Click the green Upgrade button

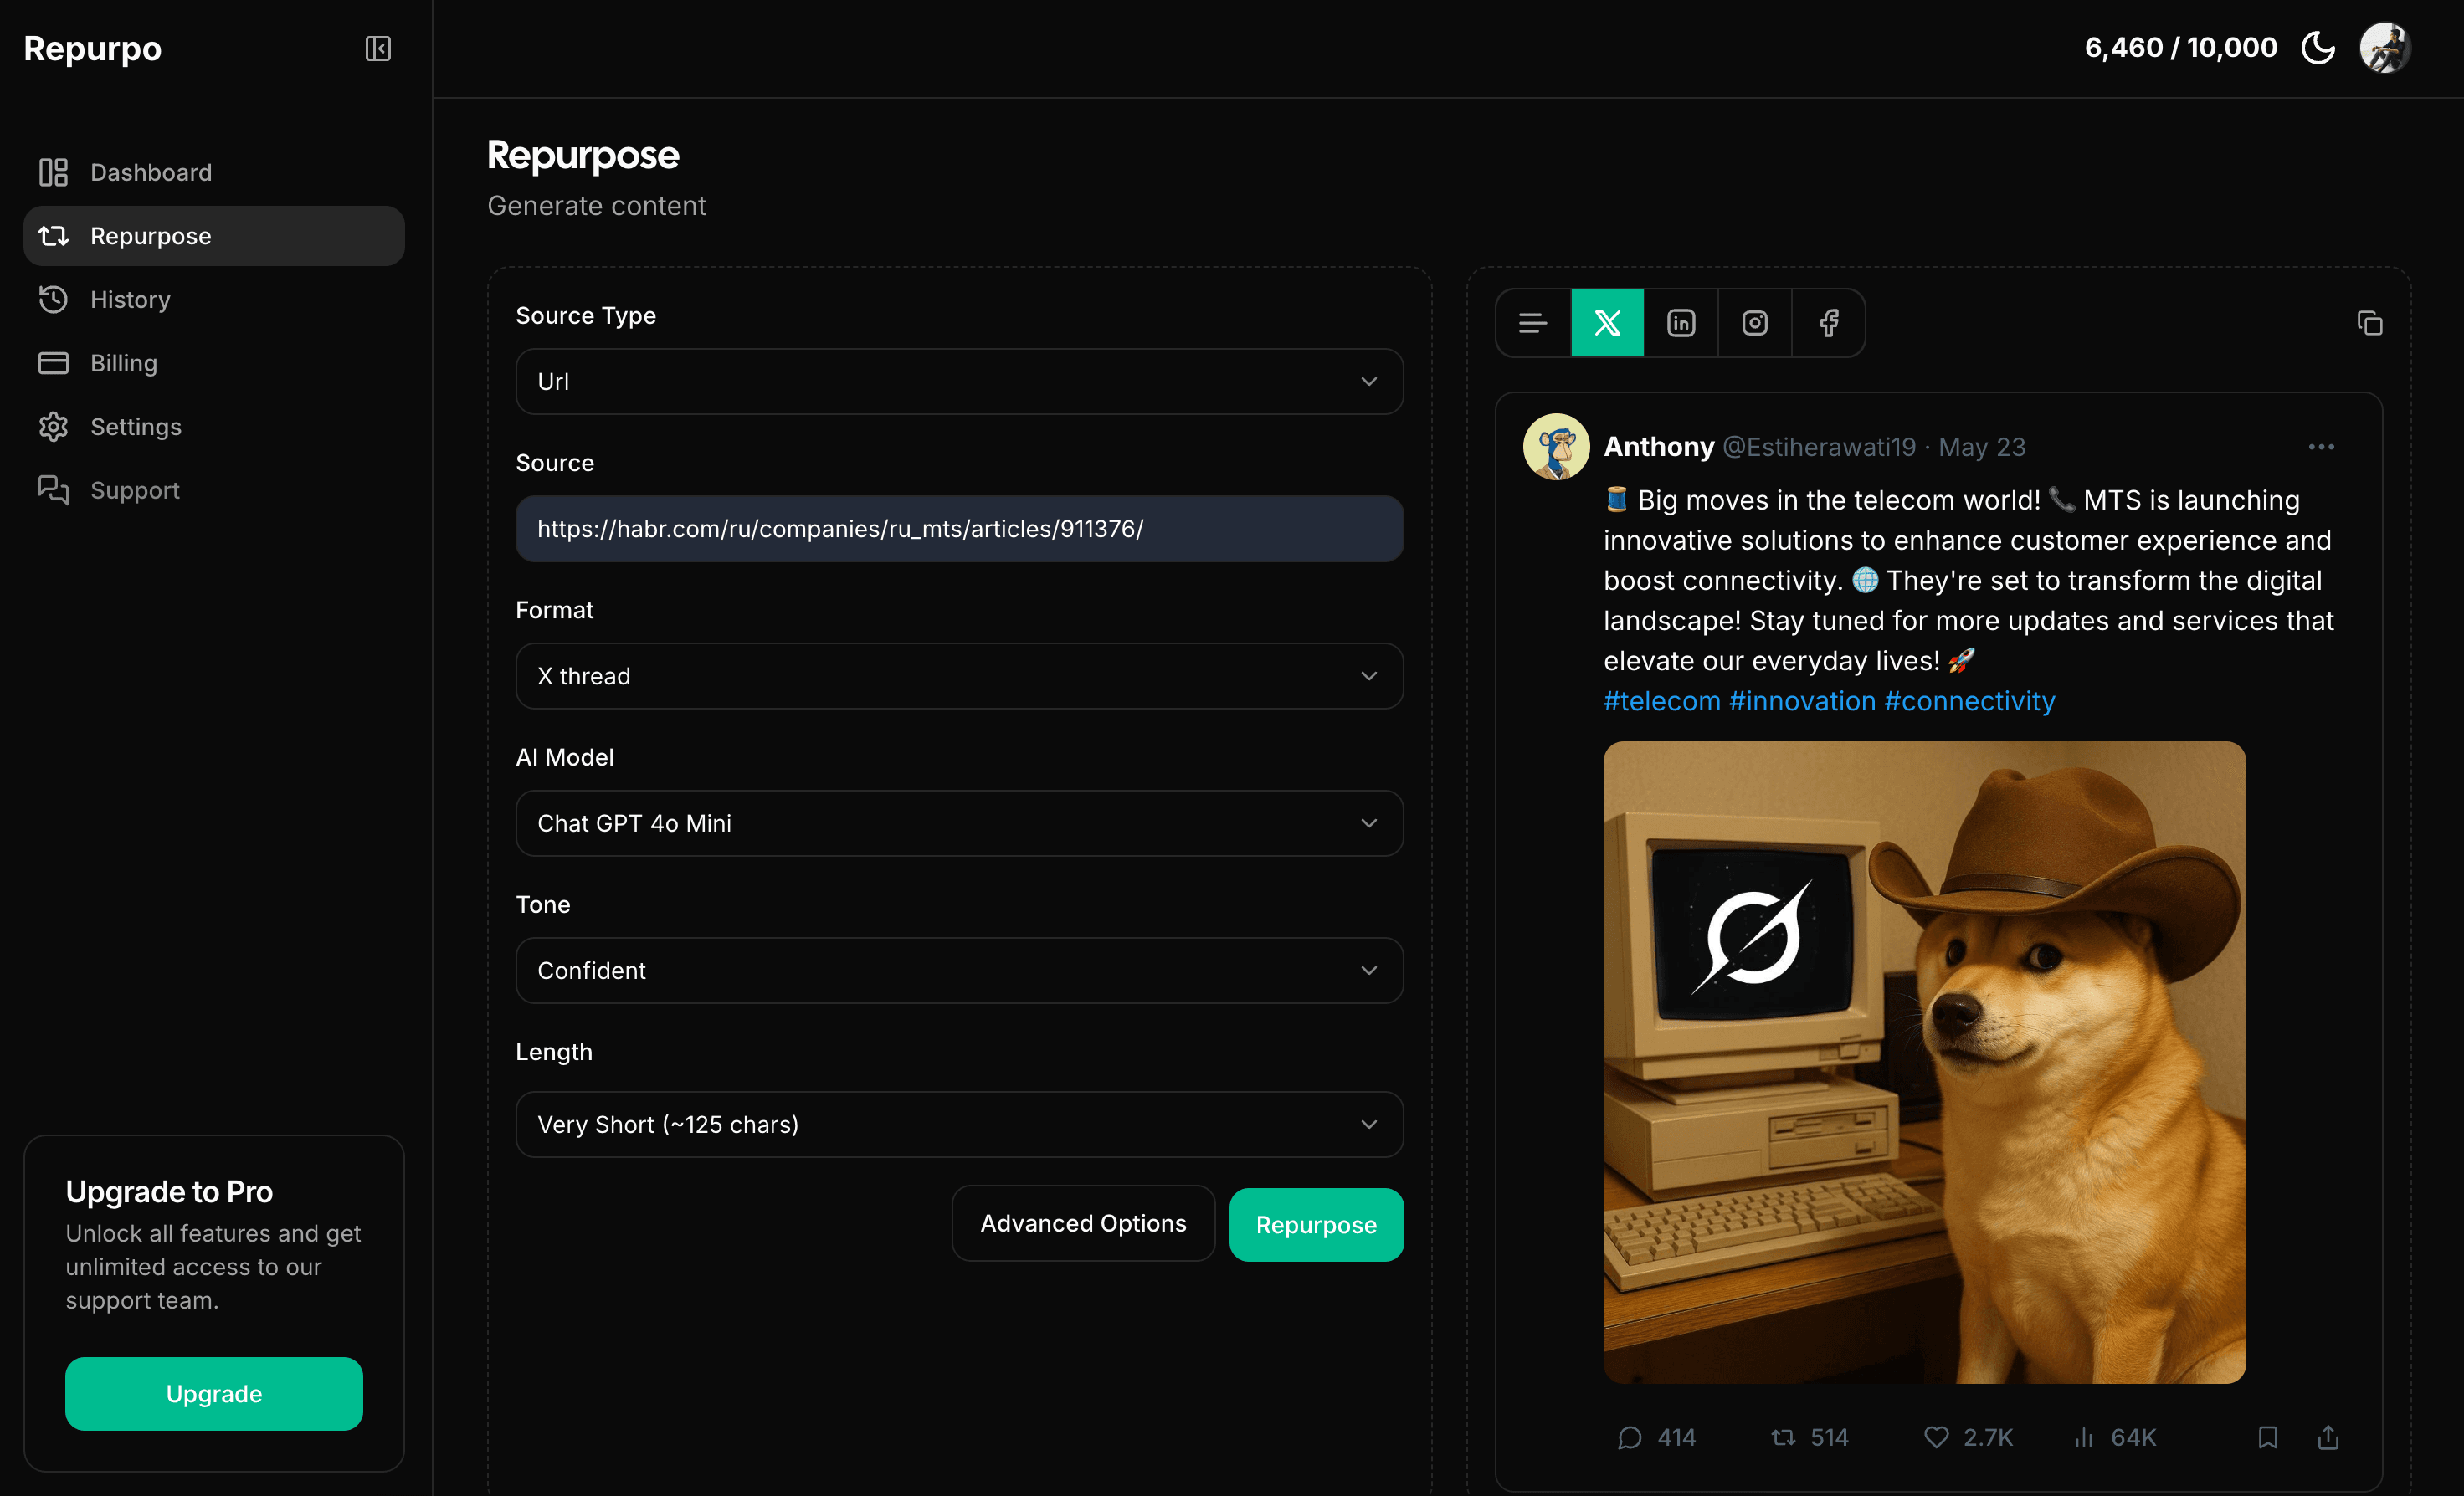[x=214, y=1393]
